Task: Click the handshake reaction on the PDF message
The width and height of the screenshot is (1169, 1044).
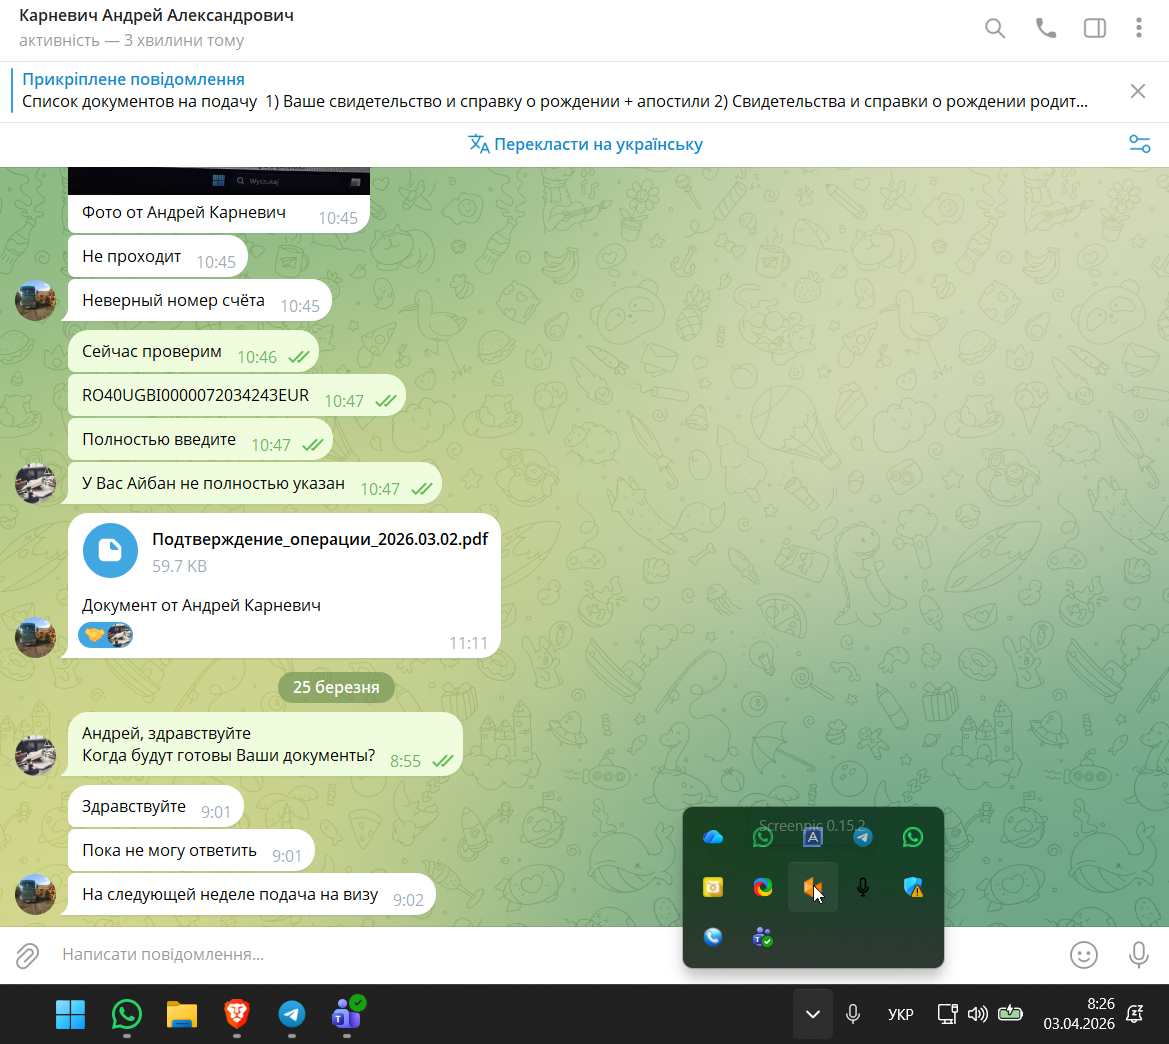Action: [x=105, y=635]
